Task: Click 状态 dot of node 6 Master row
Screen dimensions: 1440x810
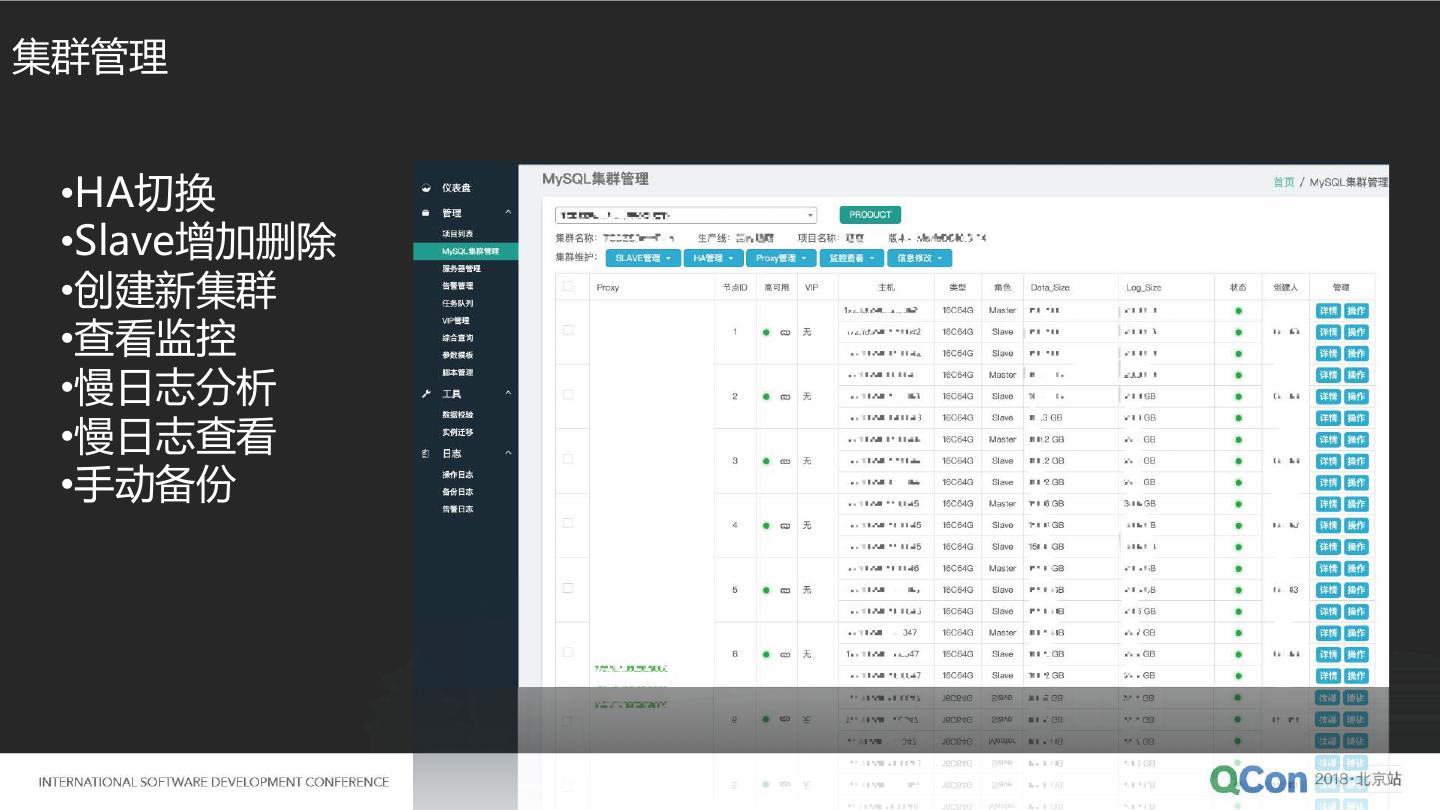Action: (1238, 633)
